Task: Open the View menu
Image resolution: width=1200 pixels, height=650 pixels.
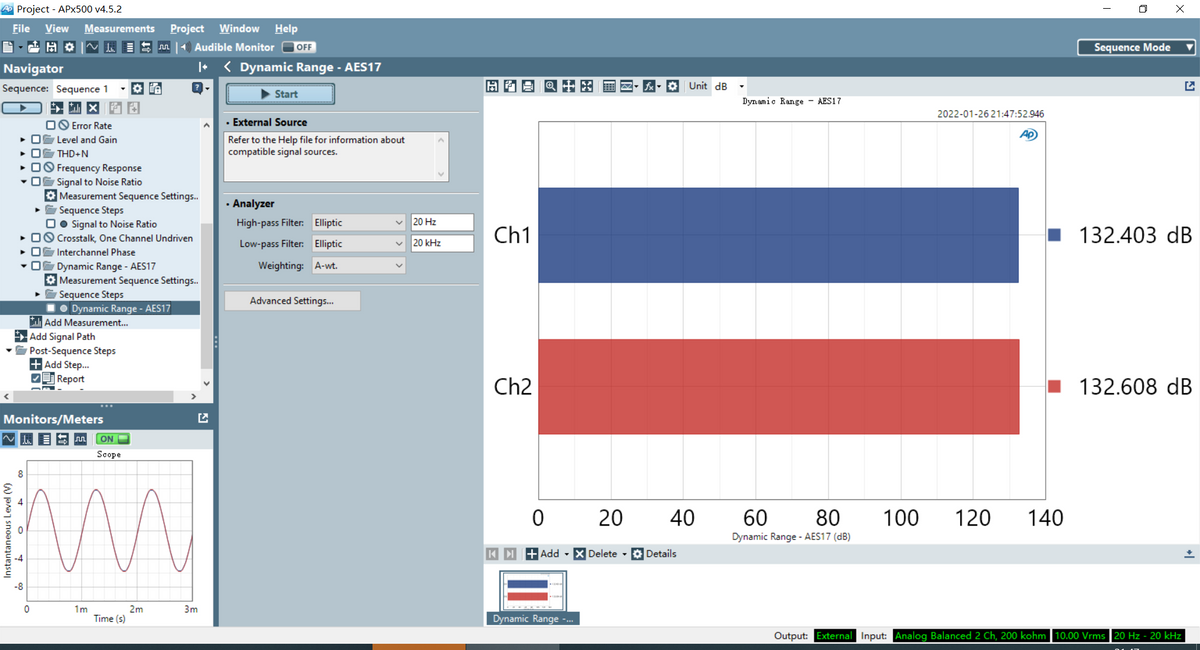Action: point(57,28)
